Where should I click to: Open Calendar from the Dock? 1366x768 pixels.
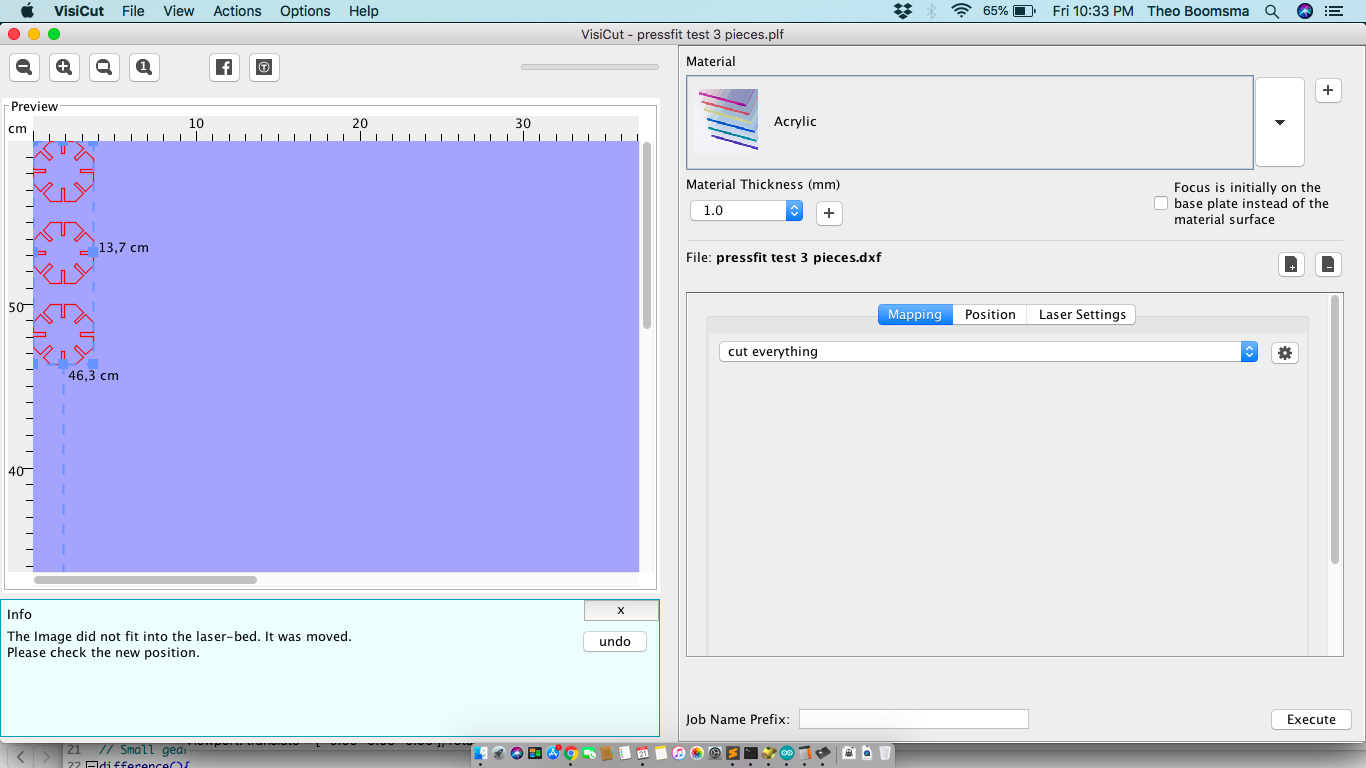pyautogui.click(x=643, y=753)
